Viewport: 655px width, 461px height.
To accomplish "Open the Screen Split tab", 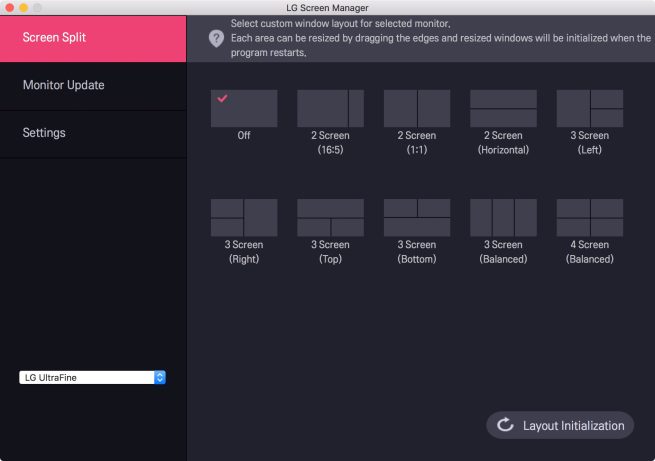I will [x=93, y=39].
